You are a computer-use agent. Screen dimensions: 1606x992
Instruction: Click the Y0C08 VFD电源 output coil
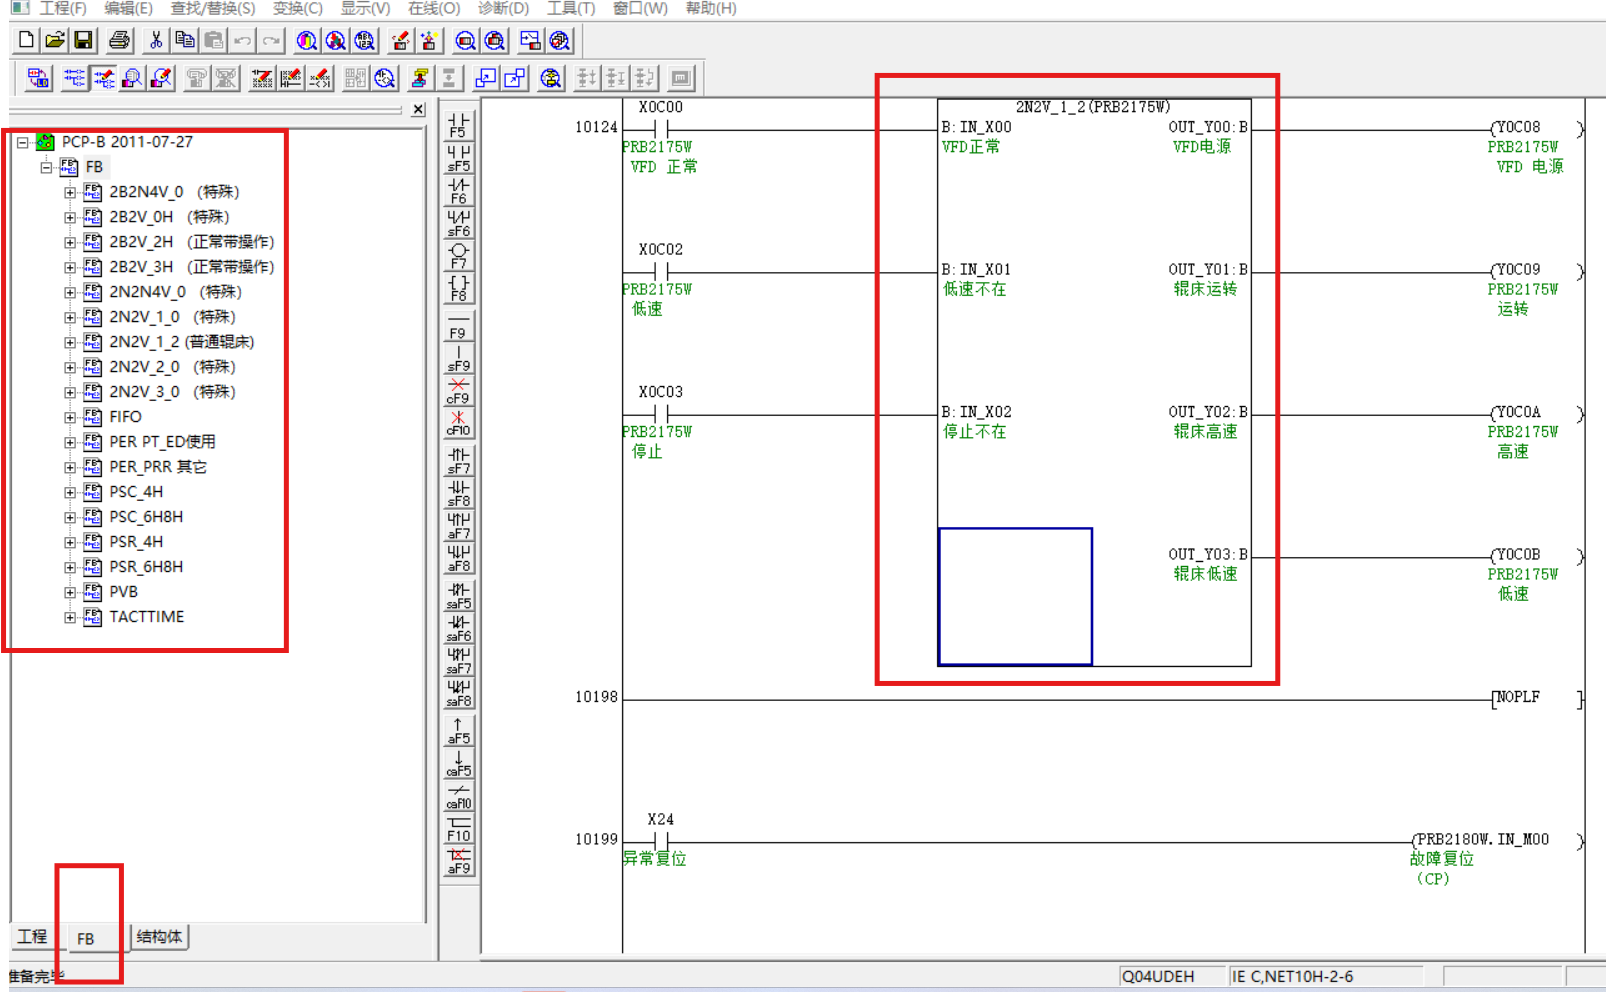1518,128
